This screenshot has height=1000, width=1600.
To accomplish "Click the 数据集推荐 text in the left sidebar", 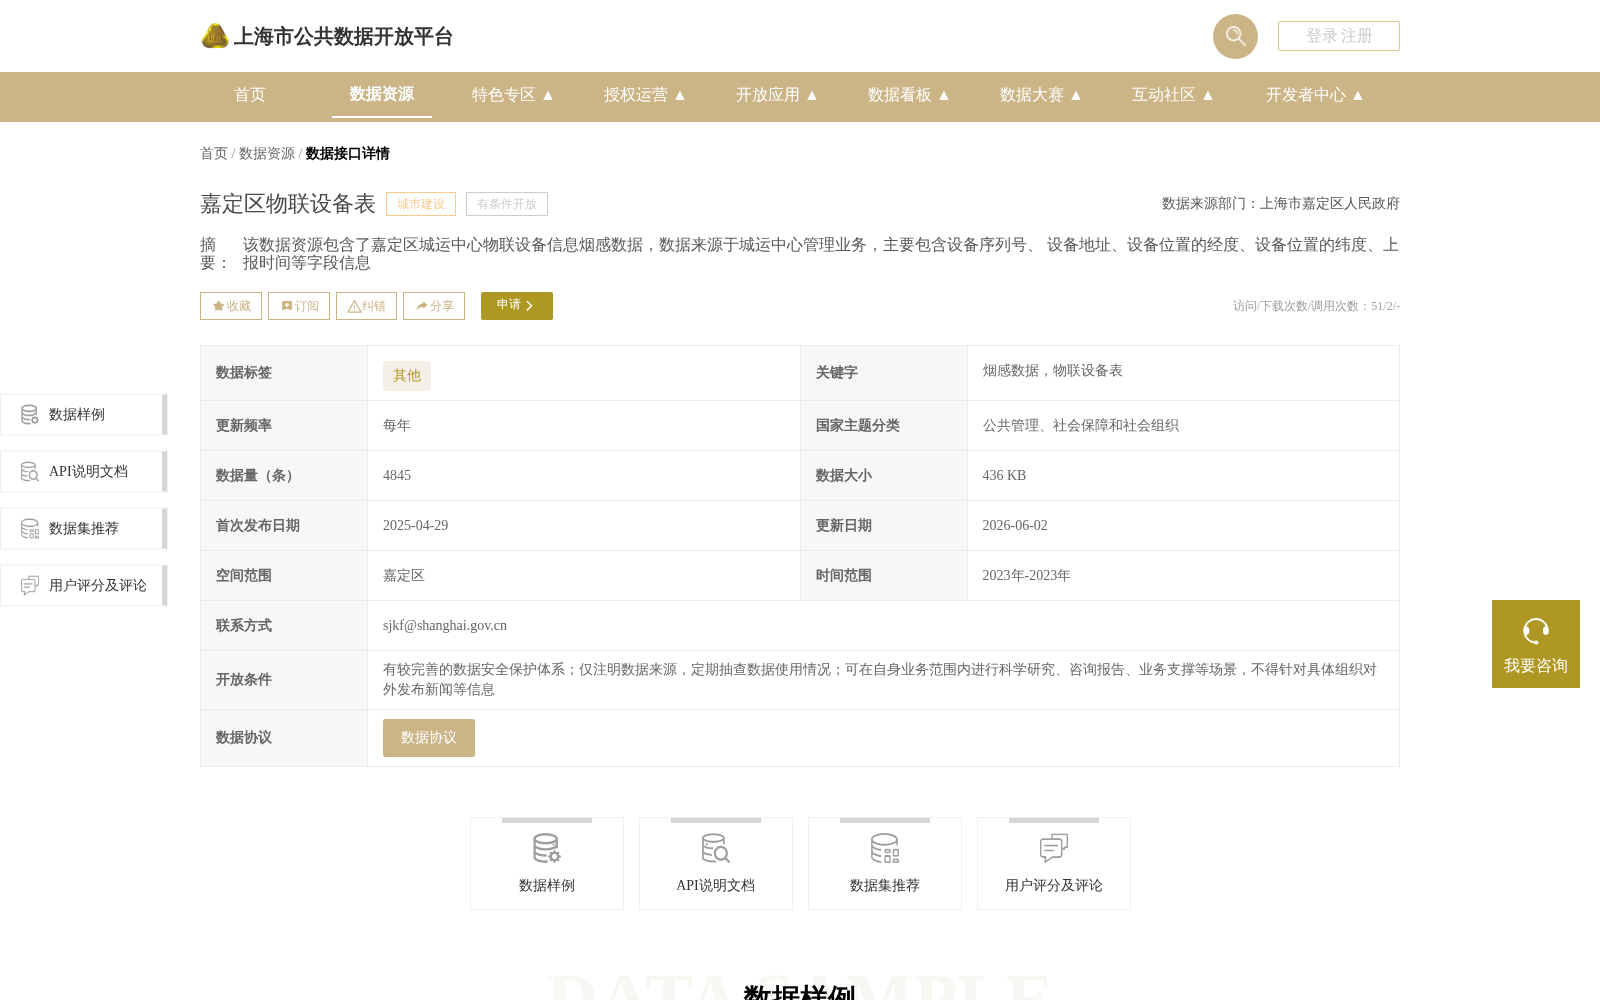I will (84, 529).
